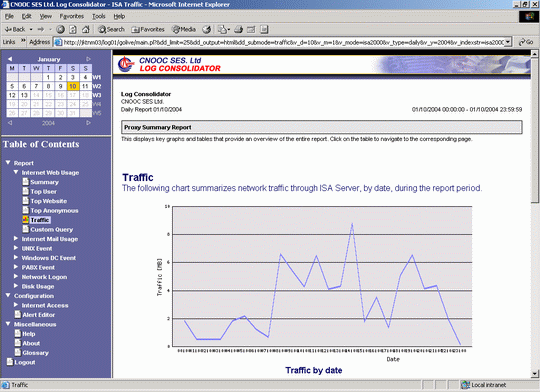Viewport: 540px width, 392px height.
Task: Click the Back toolbar button
Action: point(15,29)
